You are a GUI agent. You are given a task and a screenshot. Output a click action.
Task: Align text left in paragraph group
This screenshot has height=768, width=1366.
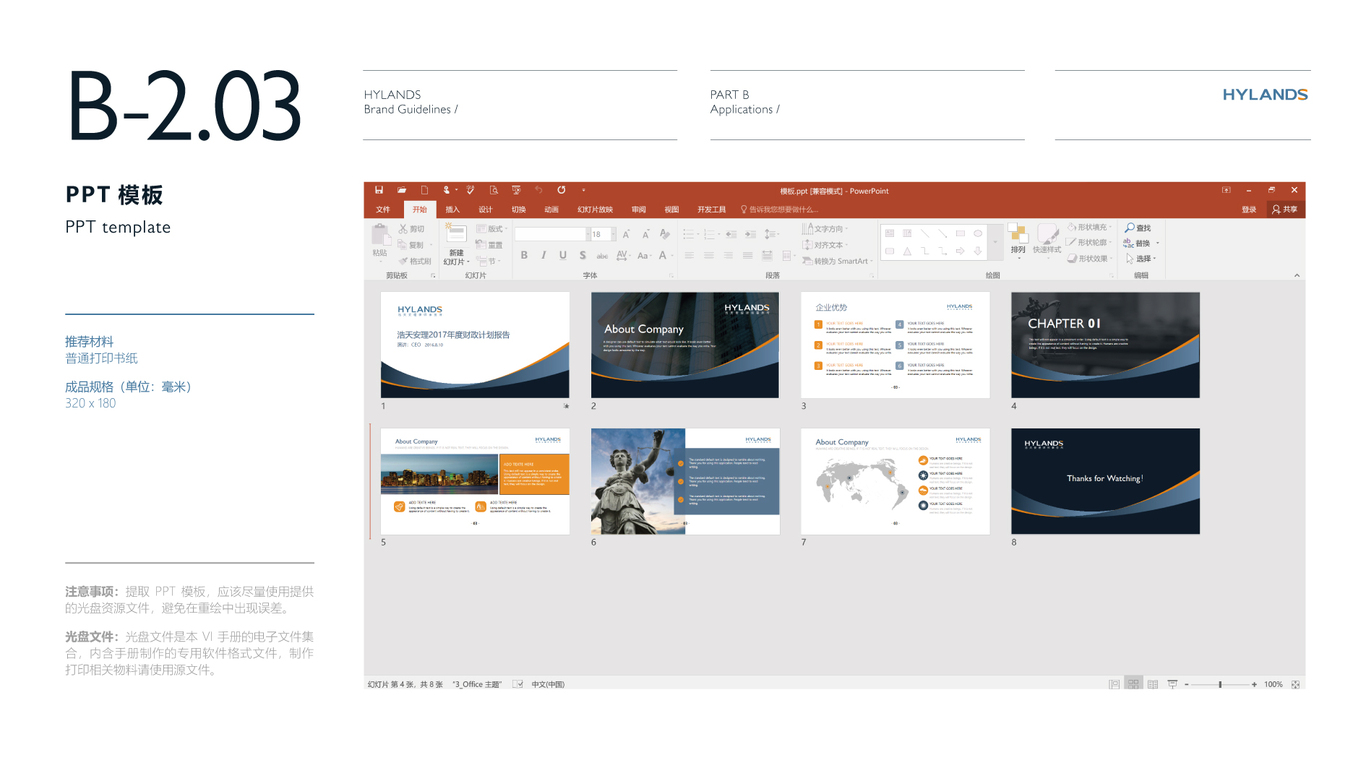pos(689,256)
